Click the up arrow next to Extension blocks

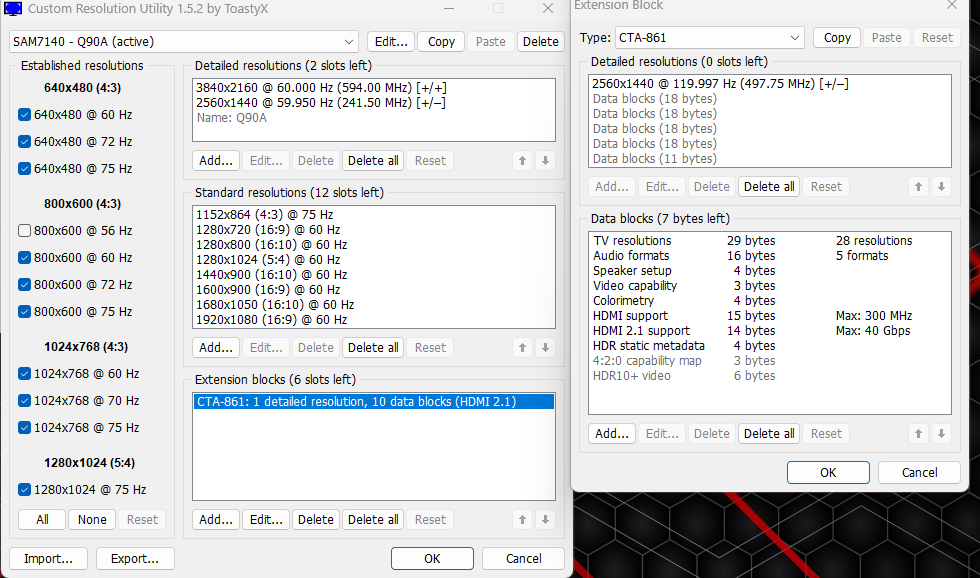521,519
